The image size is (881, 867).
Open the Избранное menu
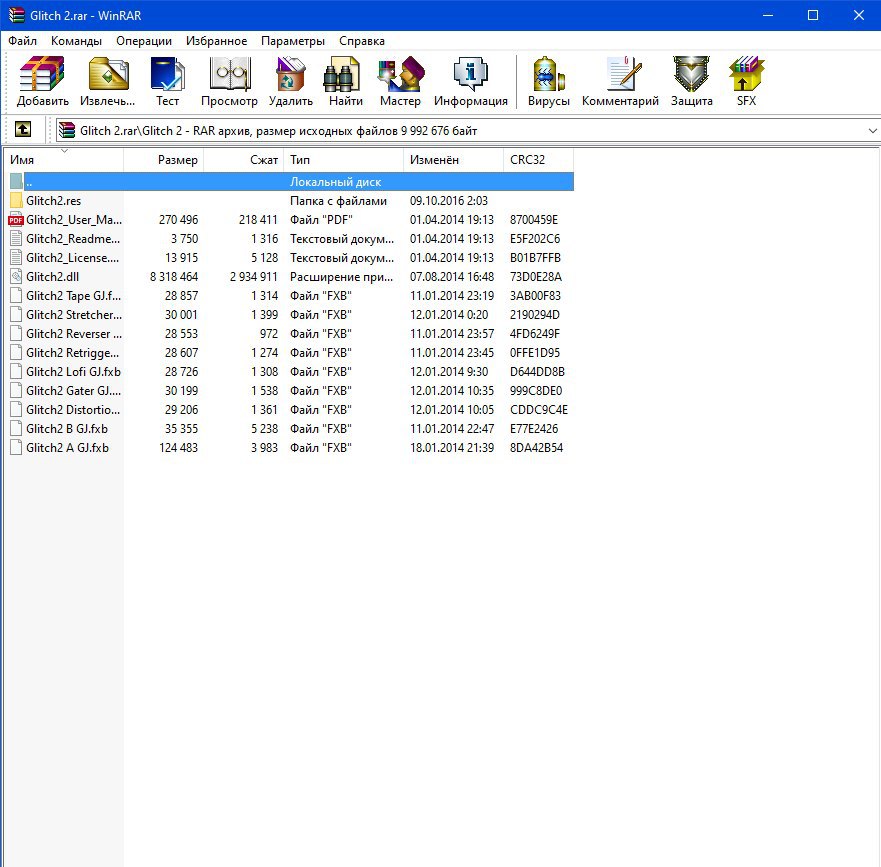tap(216, 41)
